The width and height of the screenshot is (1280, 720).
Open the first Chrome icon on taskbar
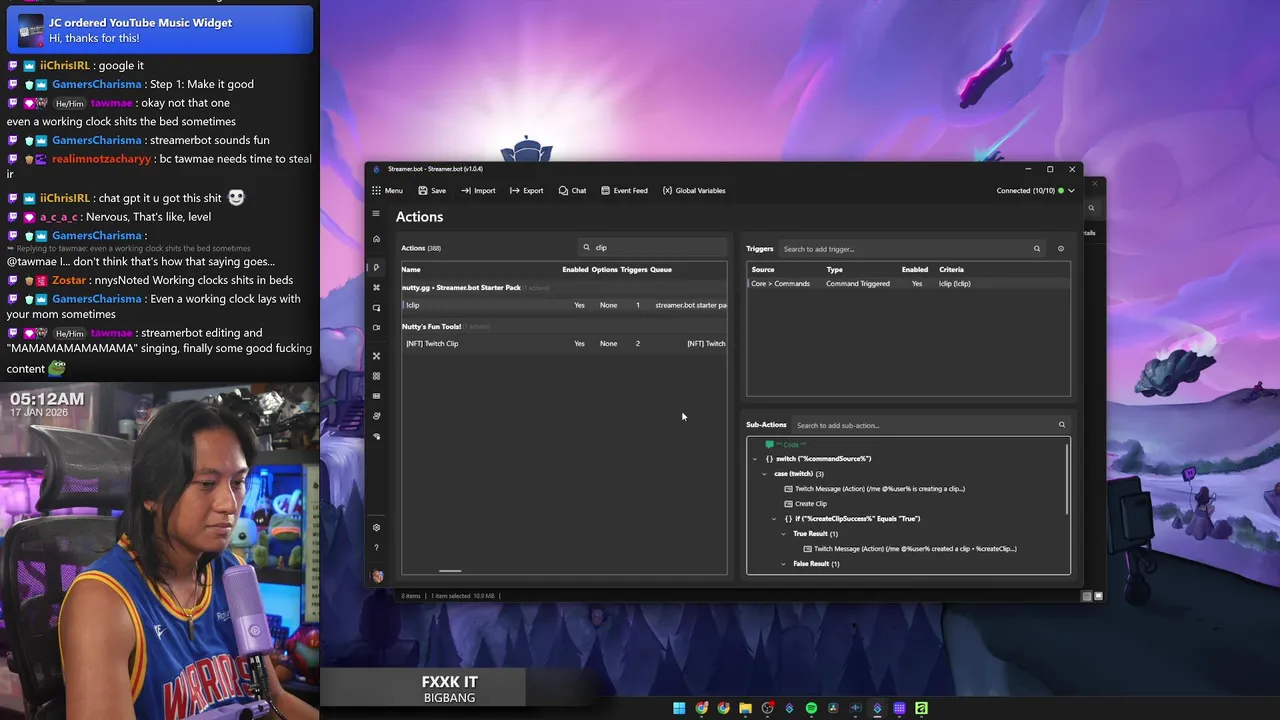pyautogui.click(x=701, y=708)
